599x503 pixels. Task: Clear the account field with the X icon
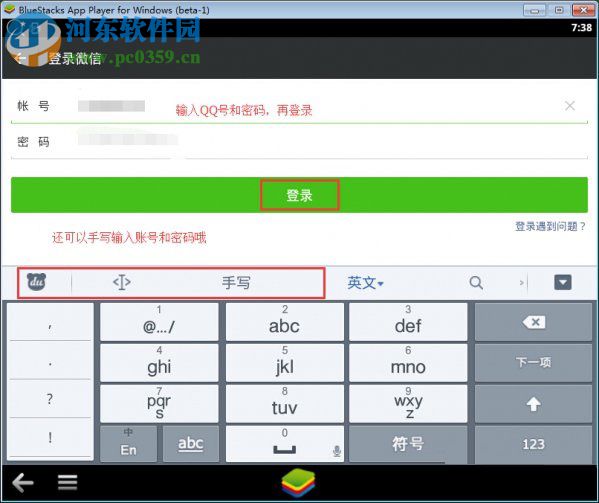click(570, 105)
